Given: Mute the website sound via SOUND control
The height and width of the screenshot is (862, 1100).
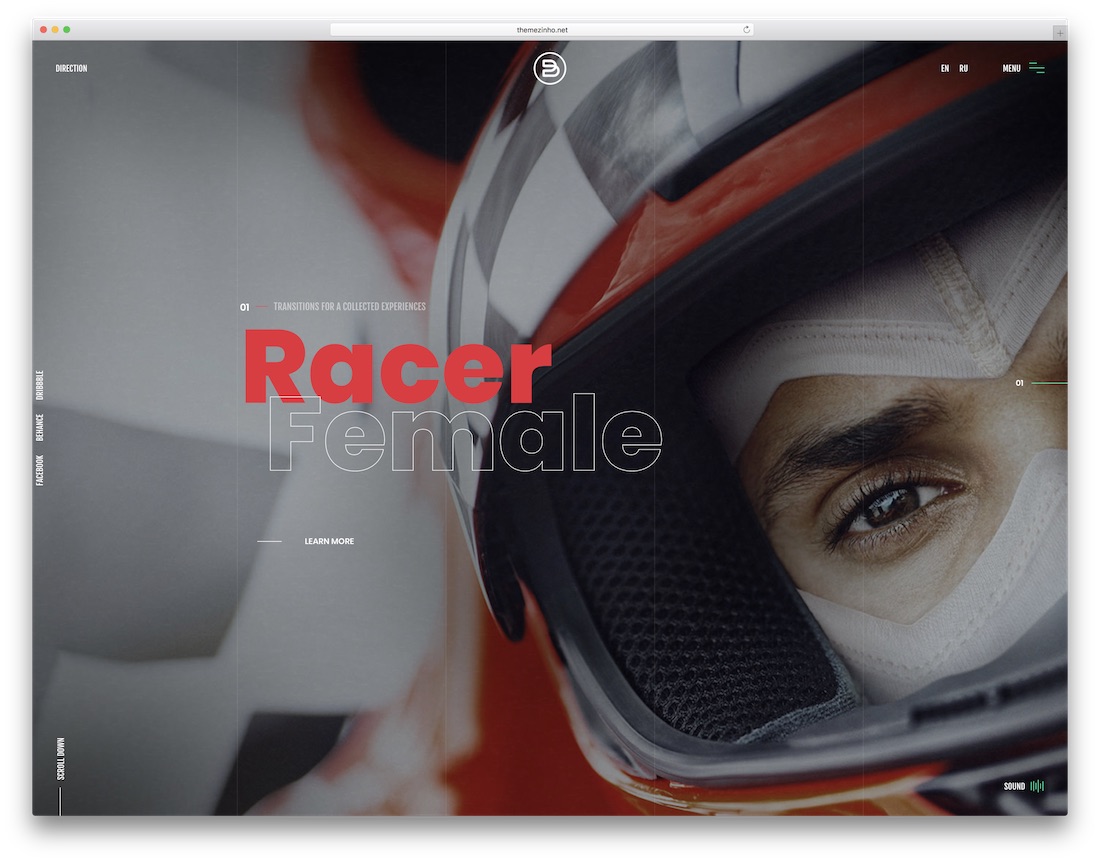Looking at the screenshot, I should [x=1013, y=786].
